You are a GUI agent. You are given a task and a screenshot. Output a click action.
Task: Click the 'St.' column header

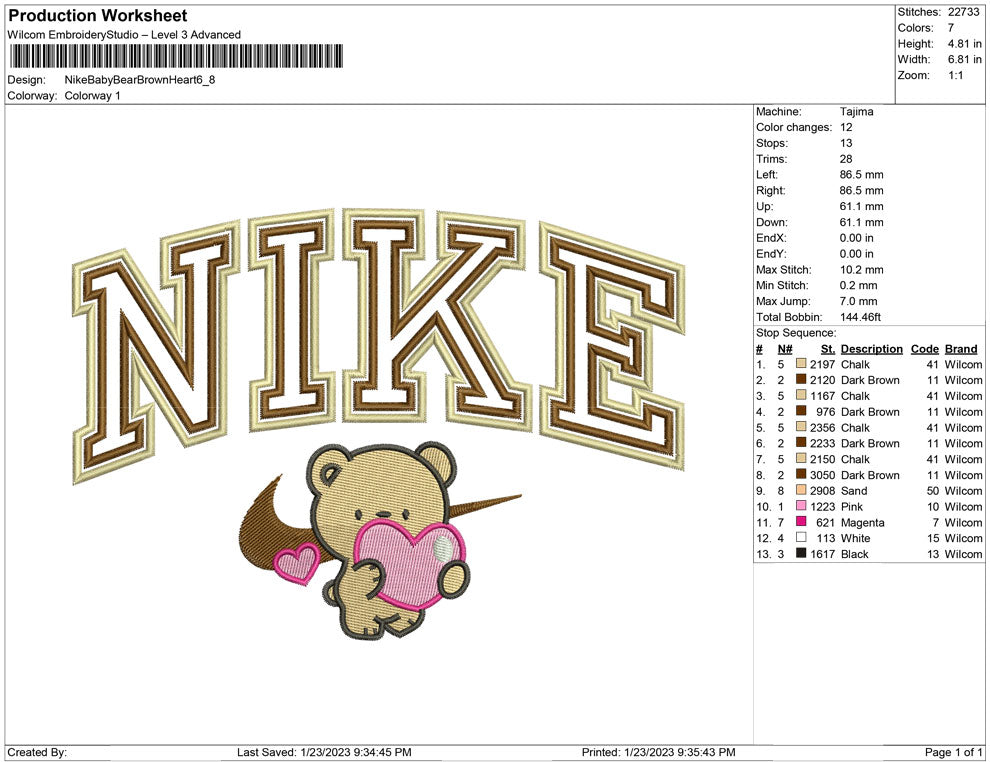tap(828, 348)
